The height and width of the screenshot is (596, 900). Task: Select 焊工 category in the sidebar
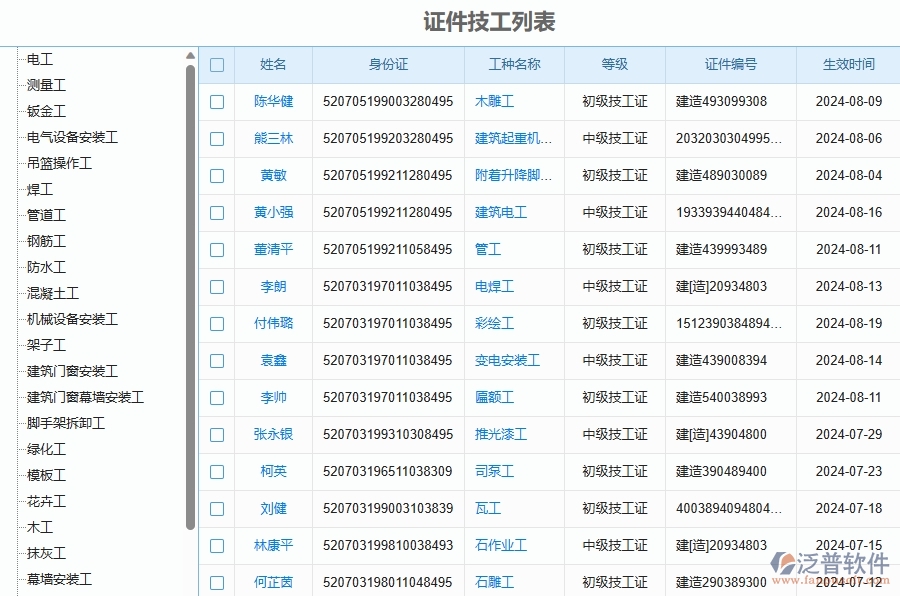(41, 189)
